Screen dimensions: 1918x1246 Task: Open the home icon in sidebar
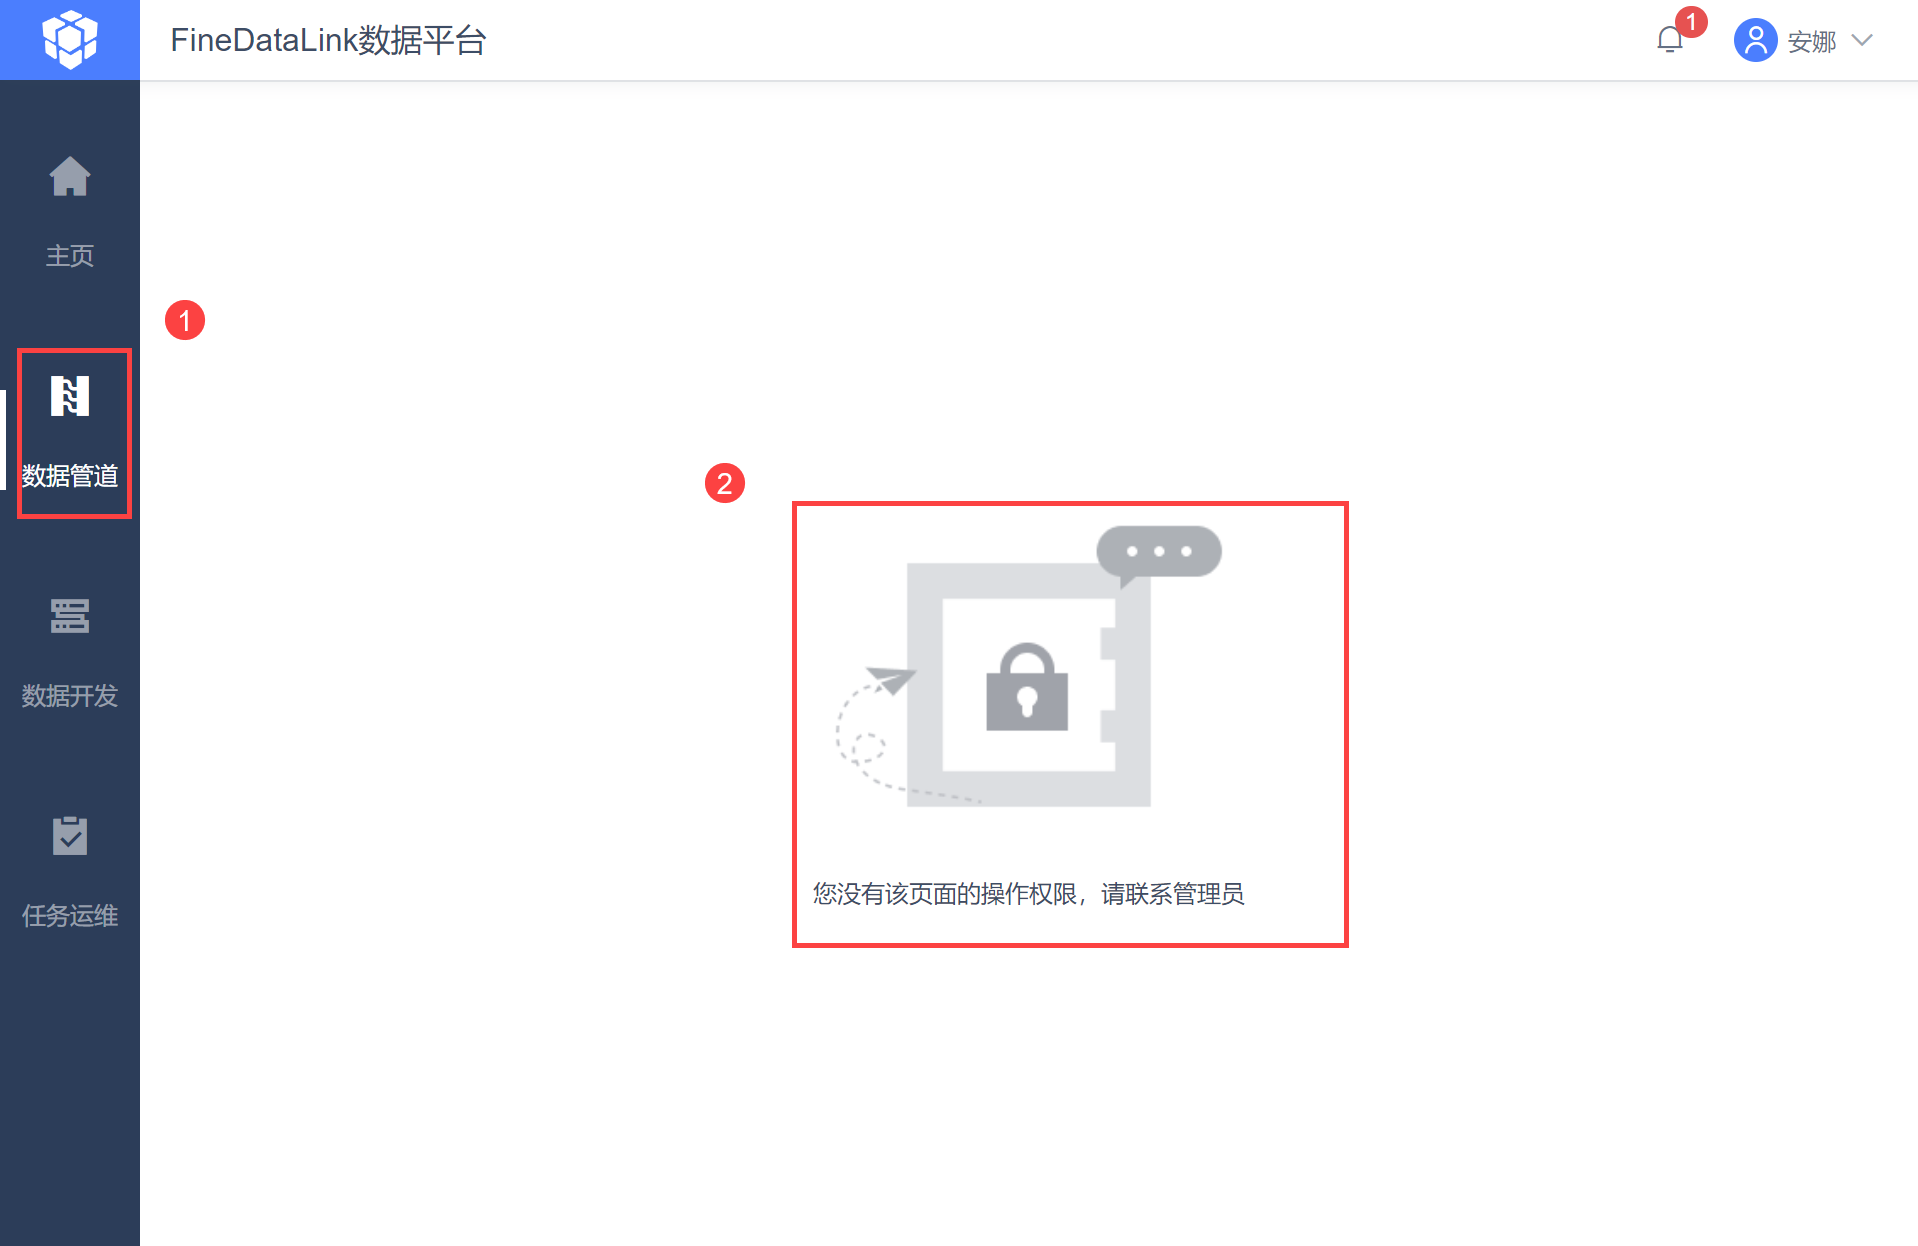(x=70, y=177)
